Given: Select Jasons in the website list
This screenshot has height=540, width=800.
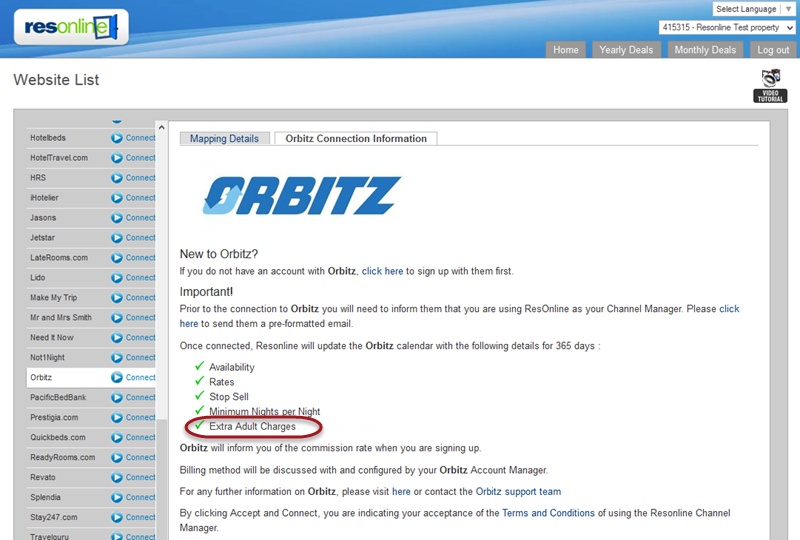Looking at the screenshot, I should pyautogui.click(x=43, y=218).
